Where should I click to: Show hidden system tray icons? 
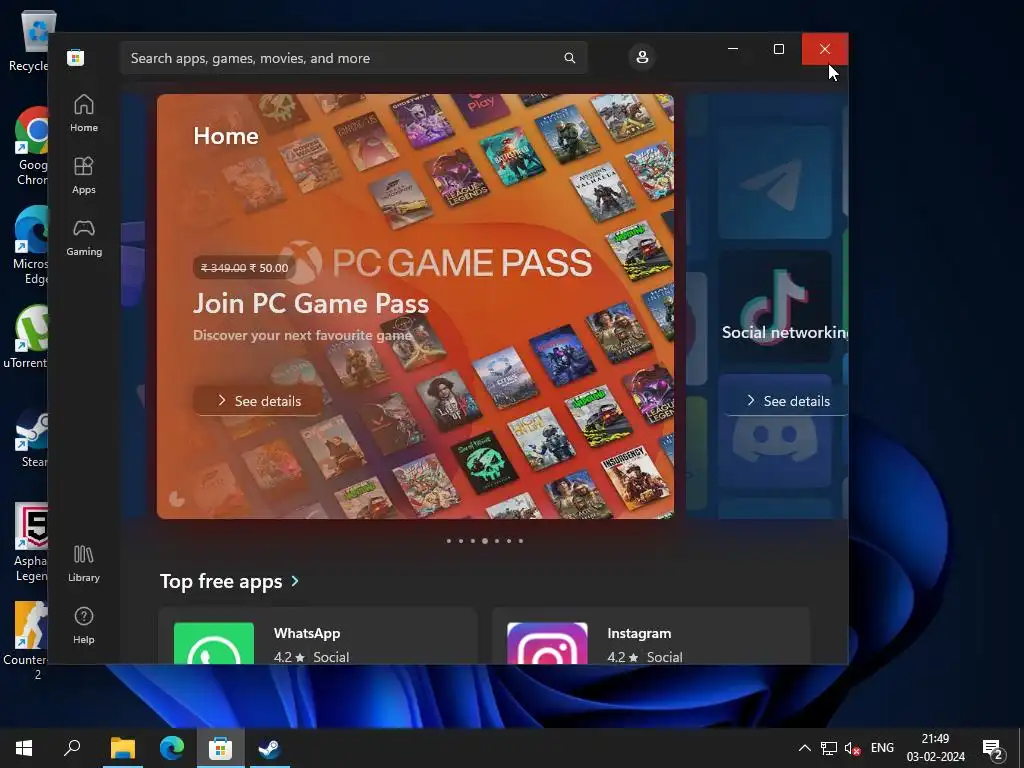pos(805,748)
